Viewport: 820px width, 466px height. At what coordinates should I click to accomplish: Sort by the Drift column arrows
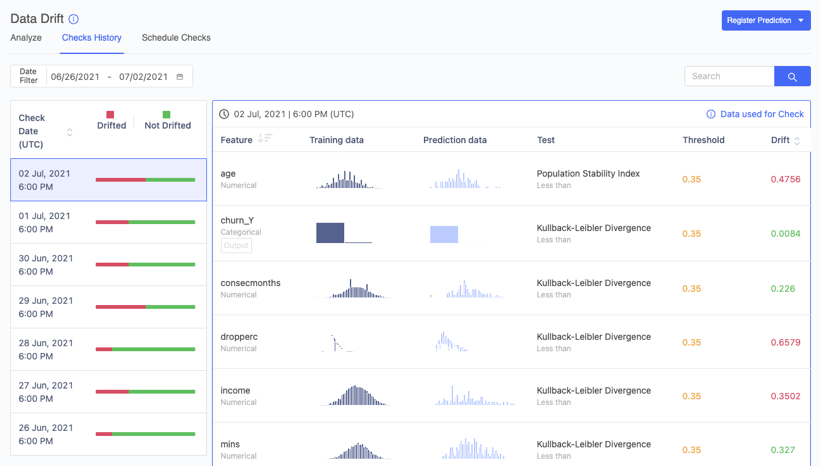click(x=797, y=141)
